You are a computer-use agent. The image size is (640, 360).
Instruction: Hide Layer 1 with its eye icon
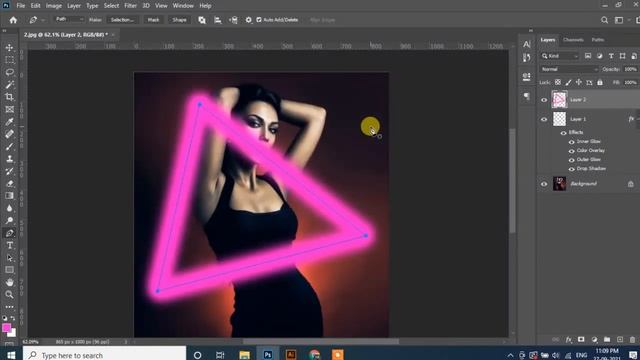544,120
